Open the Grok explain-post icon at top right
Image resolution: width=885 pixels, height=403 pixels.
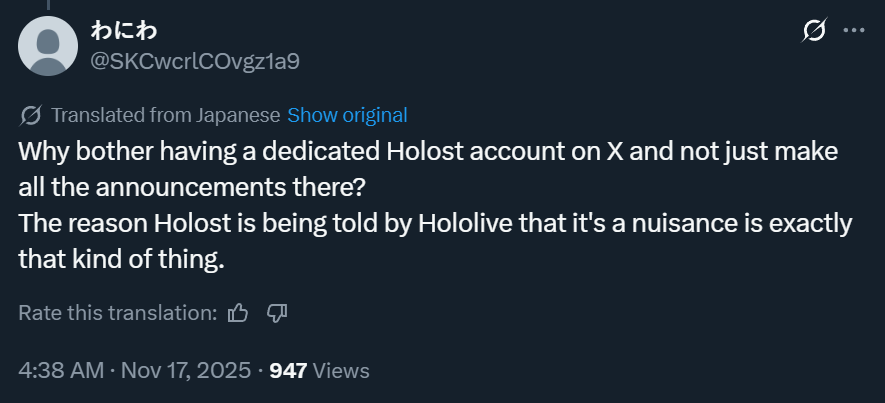coord(814,31)
